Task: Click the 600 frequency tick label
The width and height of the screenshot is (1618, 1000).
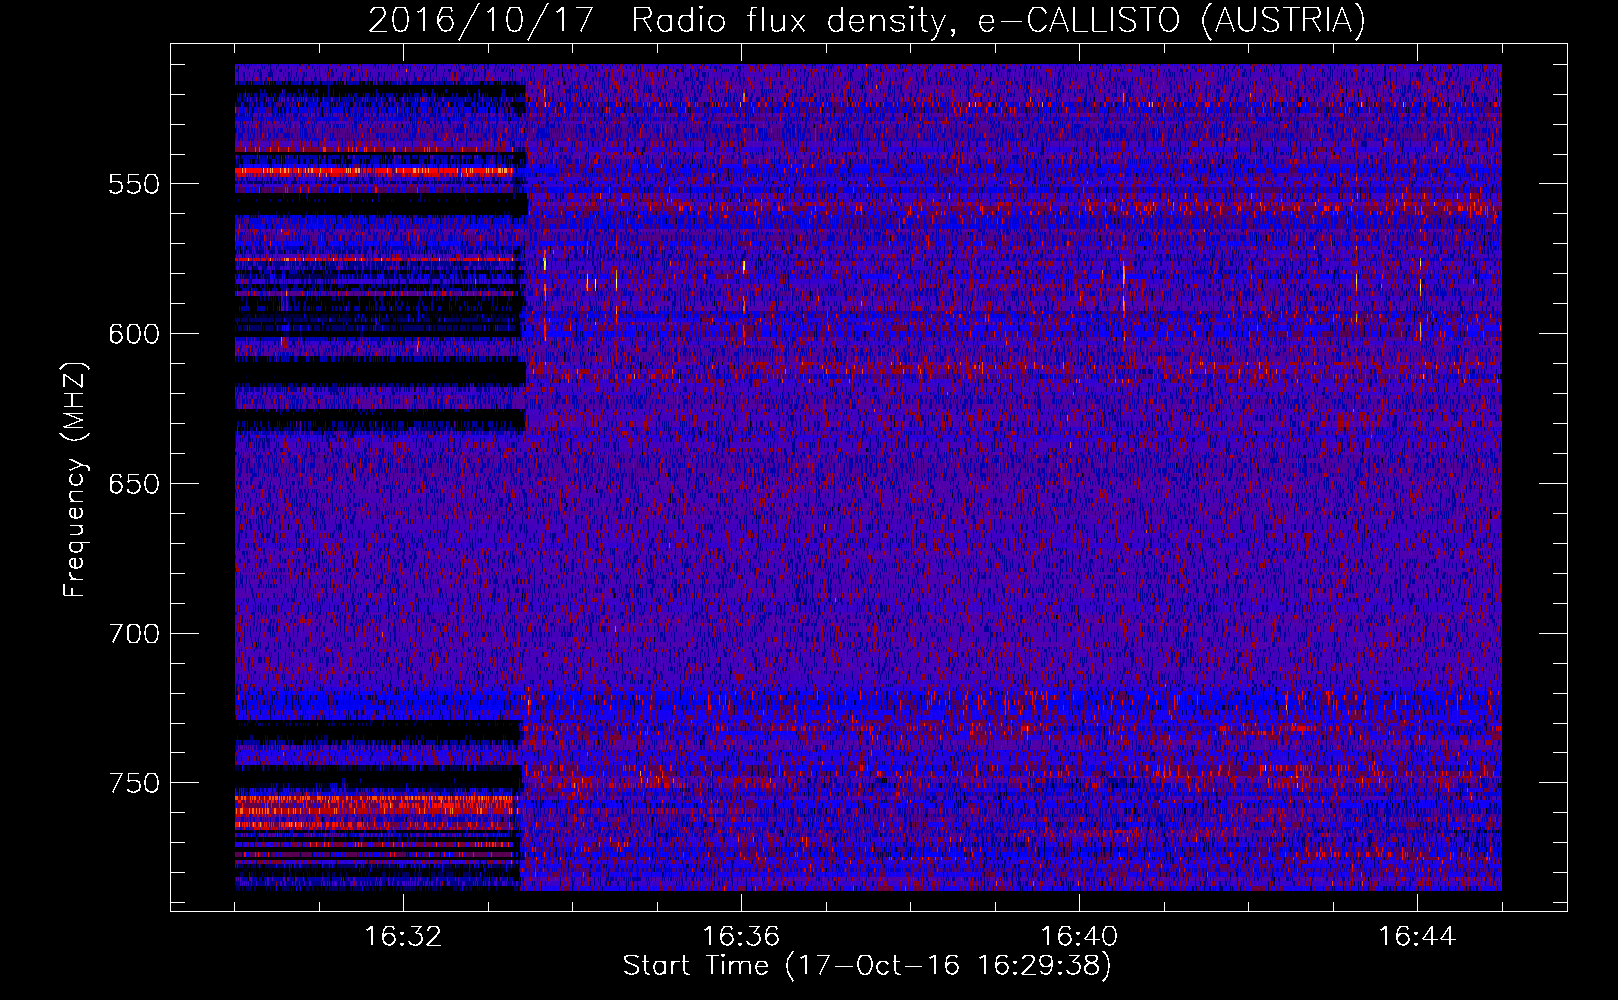Action: tap(134, 334)
